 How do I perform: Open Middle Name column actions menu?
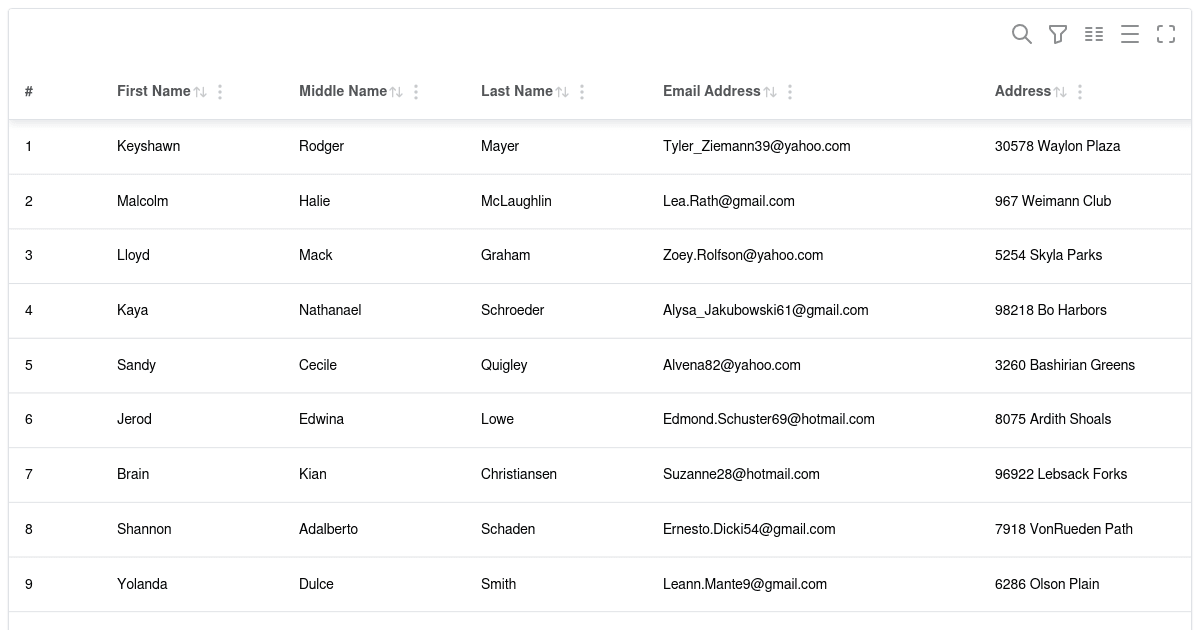pos(416,92)
